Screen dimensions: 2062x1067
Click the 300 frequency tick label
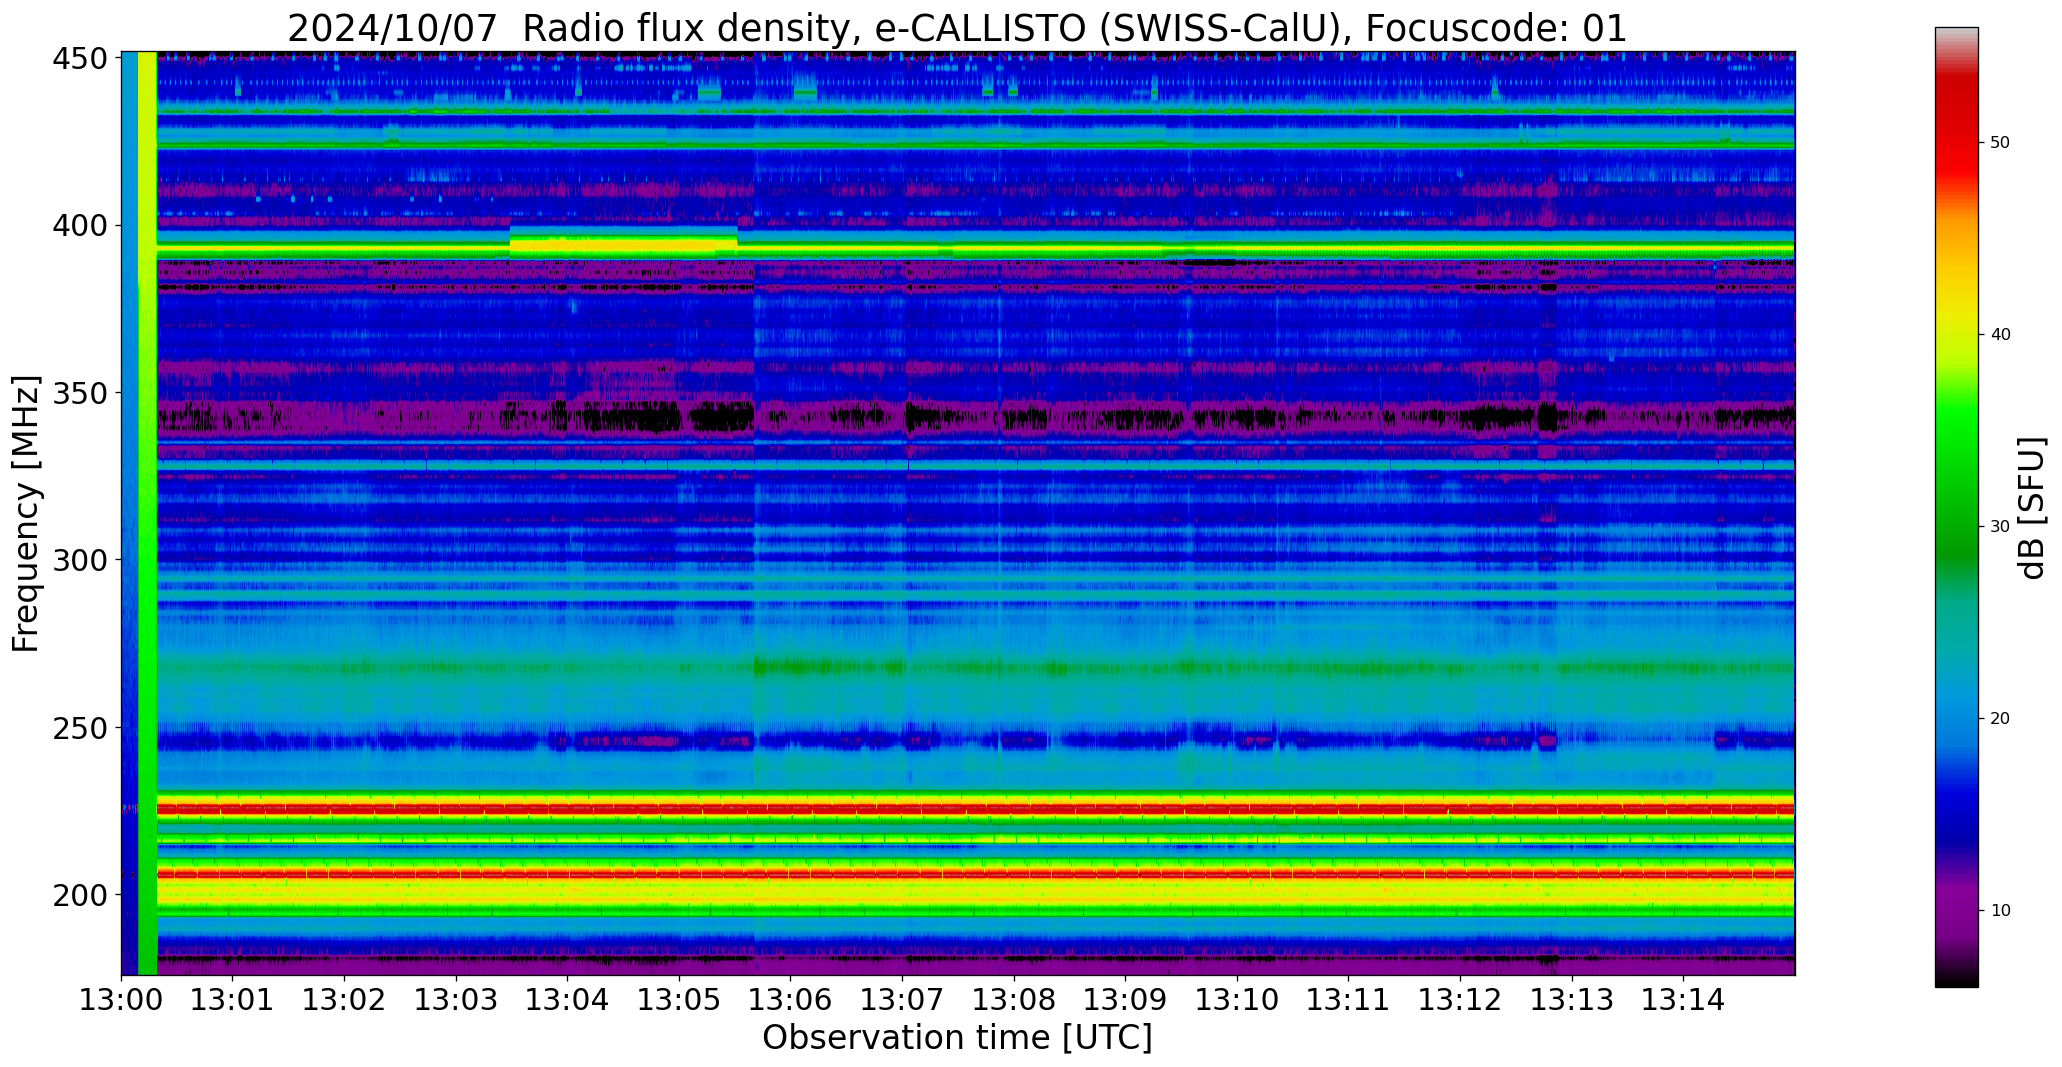pos(79,560)
